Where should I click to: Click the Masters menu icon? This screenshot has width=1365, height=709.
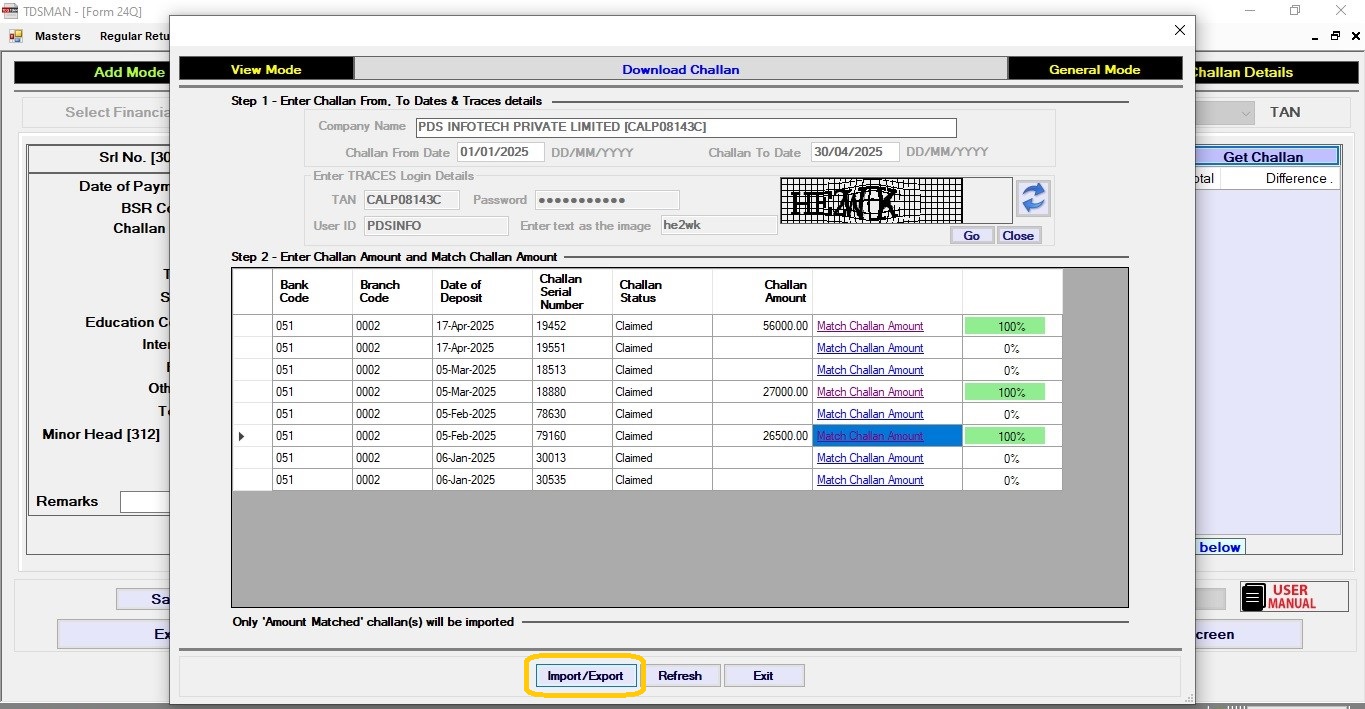point(16,36)
